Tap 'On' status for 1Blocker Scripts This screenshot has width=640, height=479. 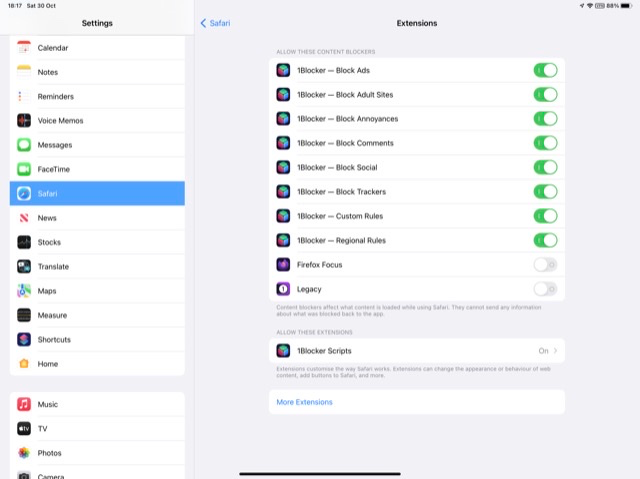[x=543, y=350]
